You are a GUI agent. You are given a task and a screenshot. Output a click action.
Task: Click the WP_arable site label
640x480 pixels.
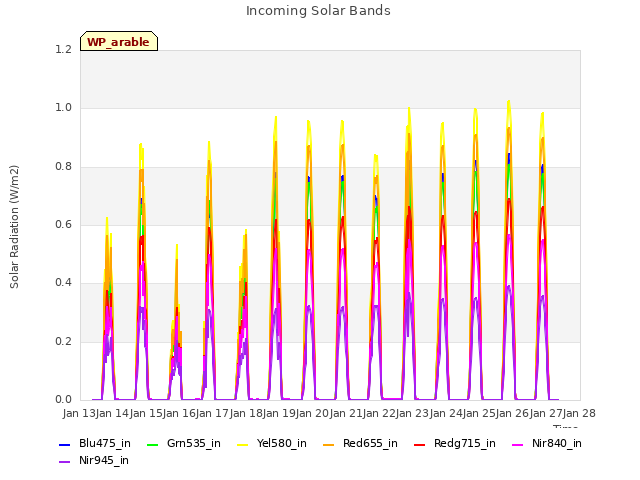point(119,41)
